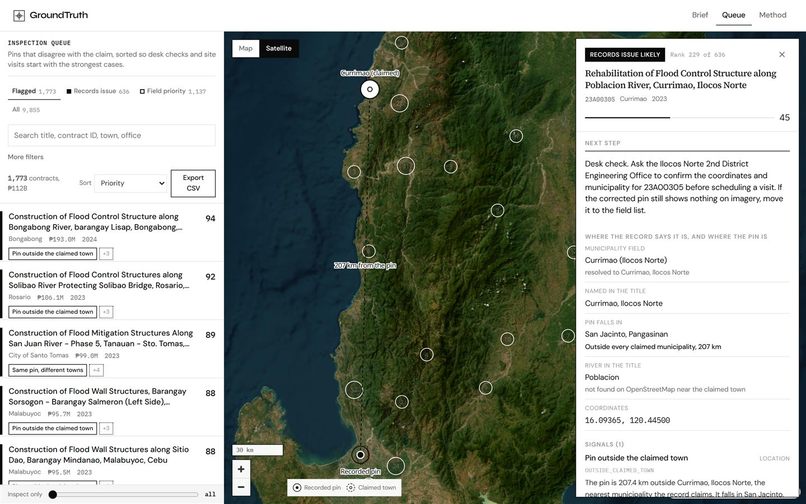Expand the +4 signals tag

(x=96, y=370)
